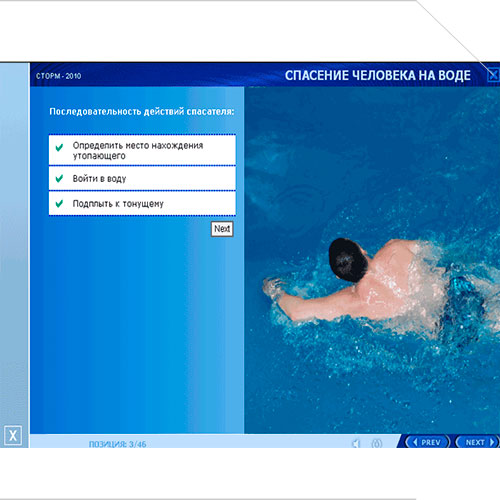Click checkmark beside 'Войти в воду'
The width and height of the screenshot is (500, 500).
[x=59, y=179]
